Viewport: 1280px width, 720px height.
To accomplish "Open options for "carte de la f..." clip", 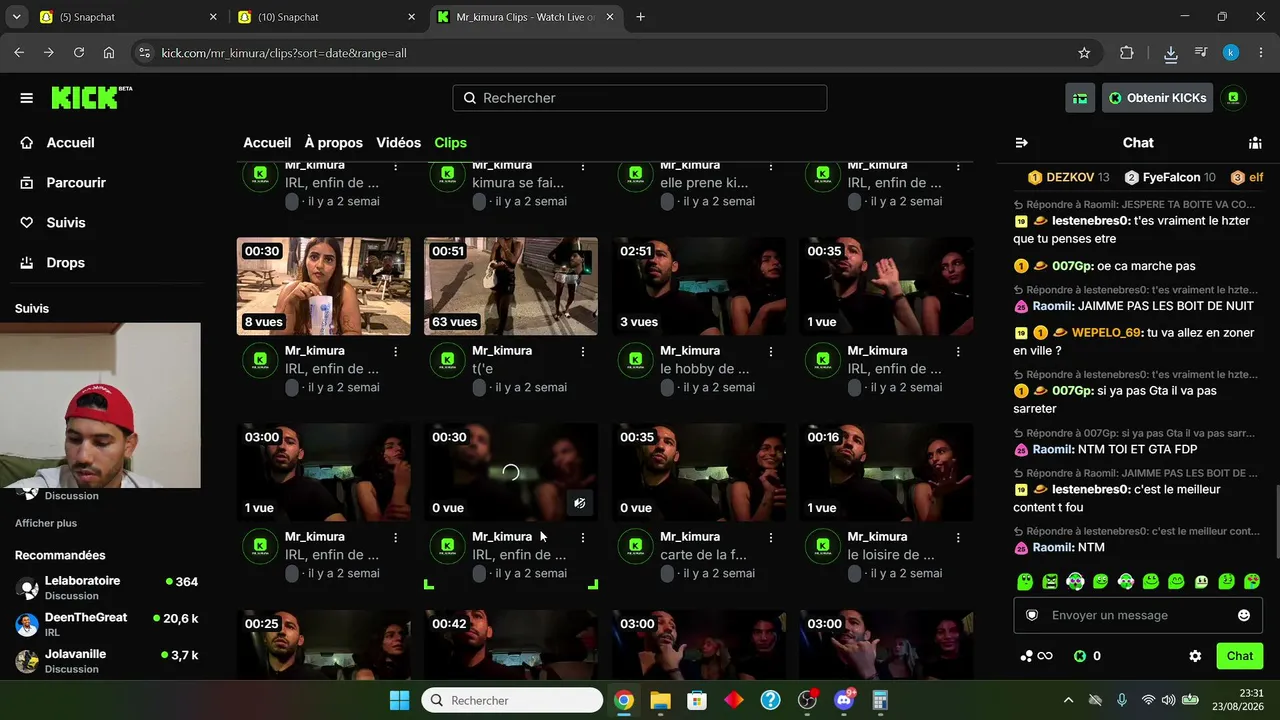I will [x=771, y=538].
